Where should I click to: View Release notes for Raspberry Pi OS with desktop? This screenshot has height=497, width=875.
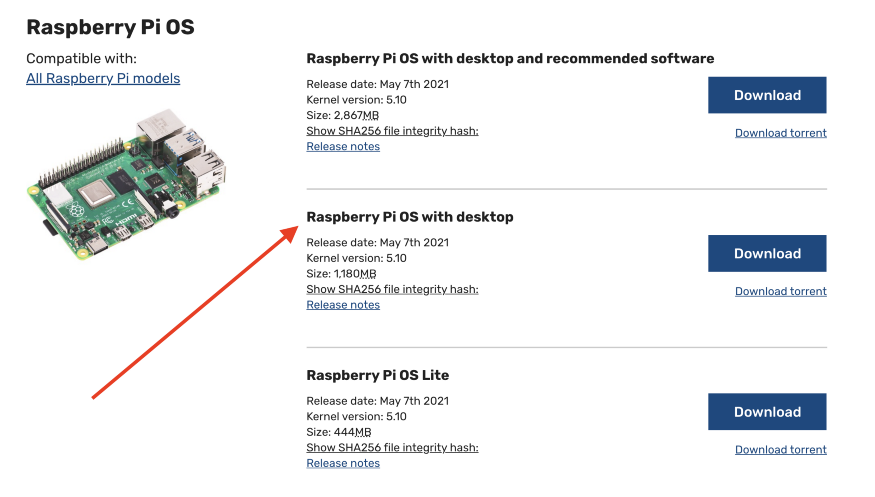(x=343, y=305)
